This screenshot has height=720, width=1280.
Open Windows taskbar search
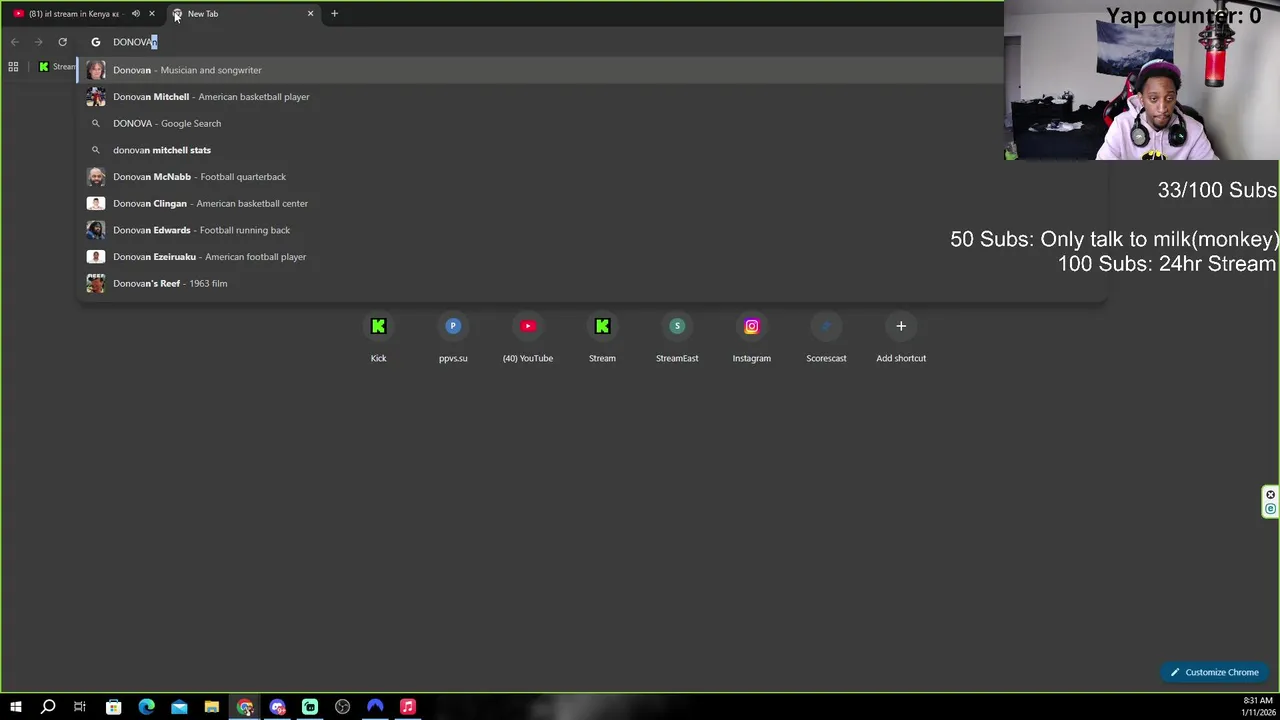48,707
